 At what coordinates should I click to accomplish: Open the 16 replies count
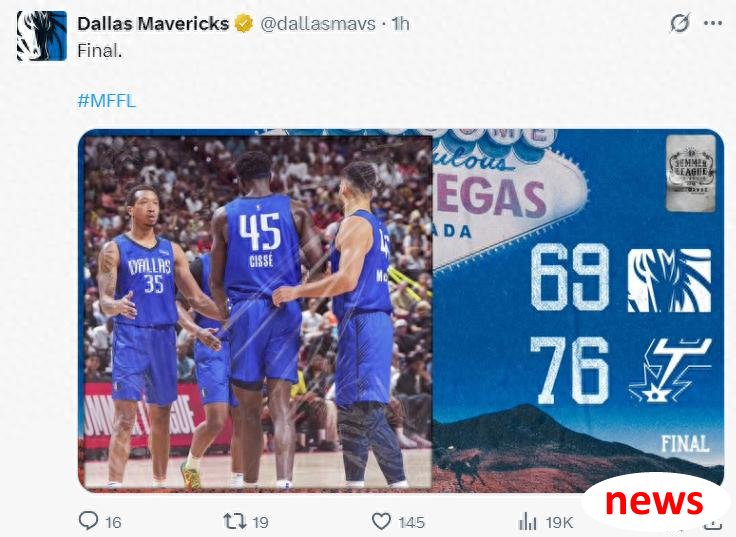(113, 522)
